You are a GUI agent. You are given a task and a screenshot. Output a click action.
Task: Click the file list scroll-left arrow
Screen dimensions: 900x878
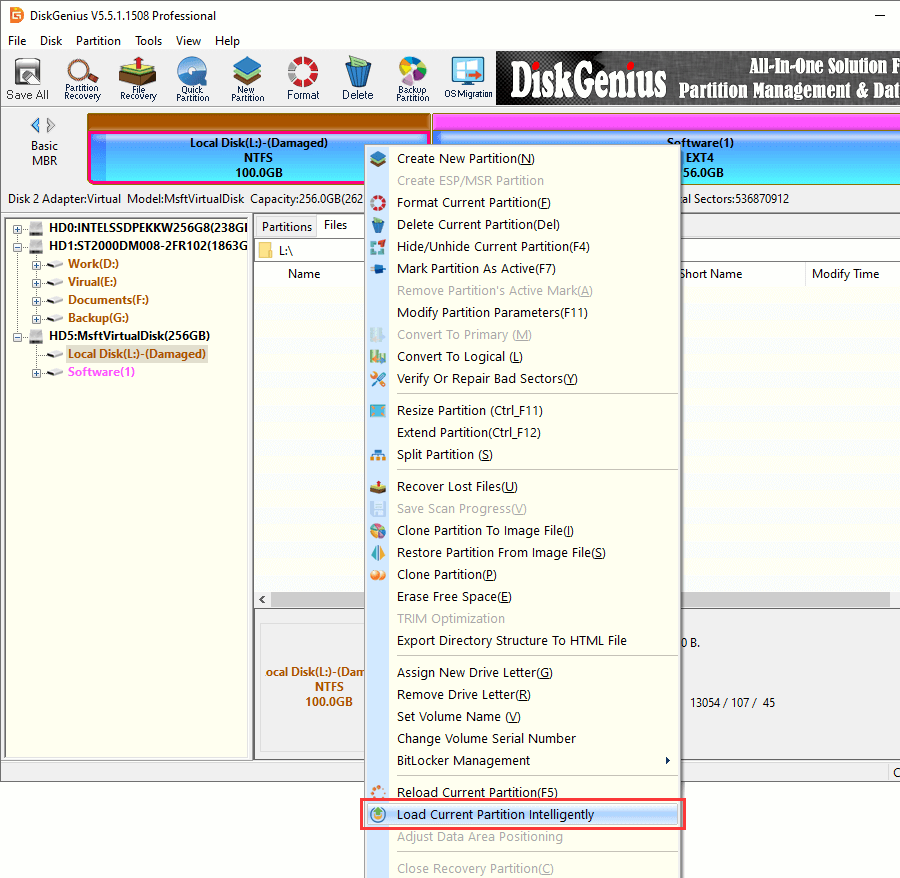coord(262,600)
